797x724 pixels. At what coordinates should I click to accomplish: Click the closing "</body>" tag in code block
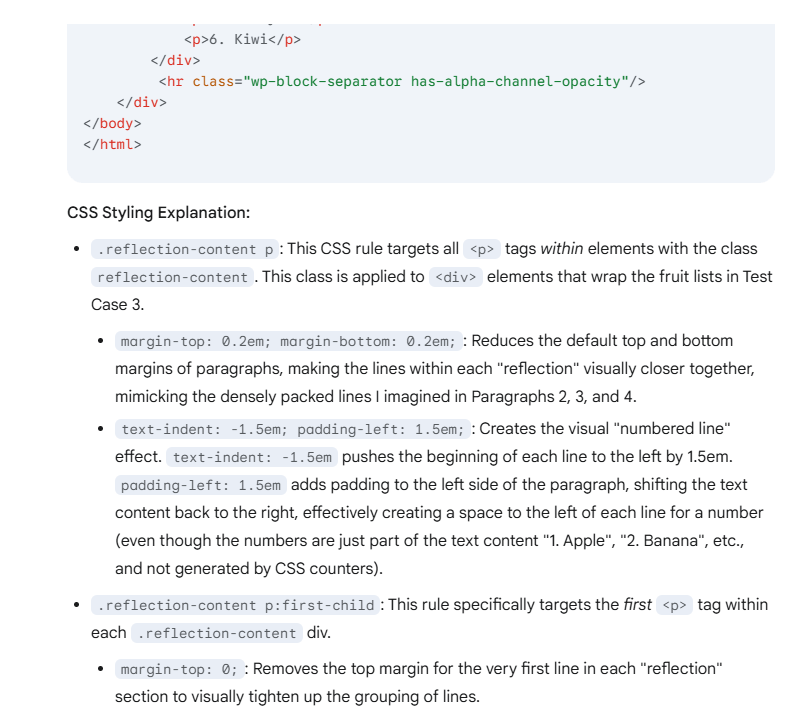click(x=112, y=123)
